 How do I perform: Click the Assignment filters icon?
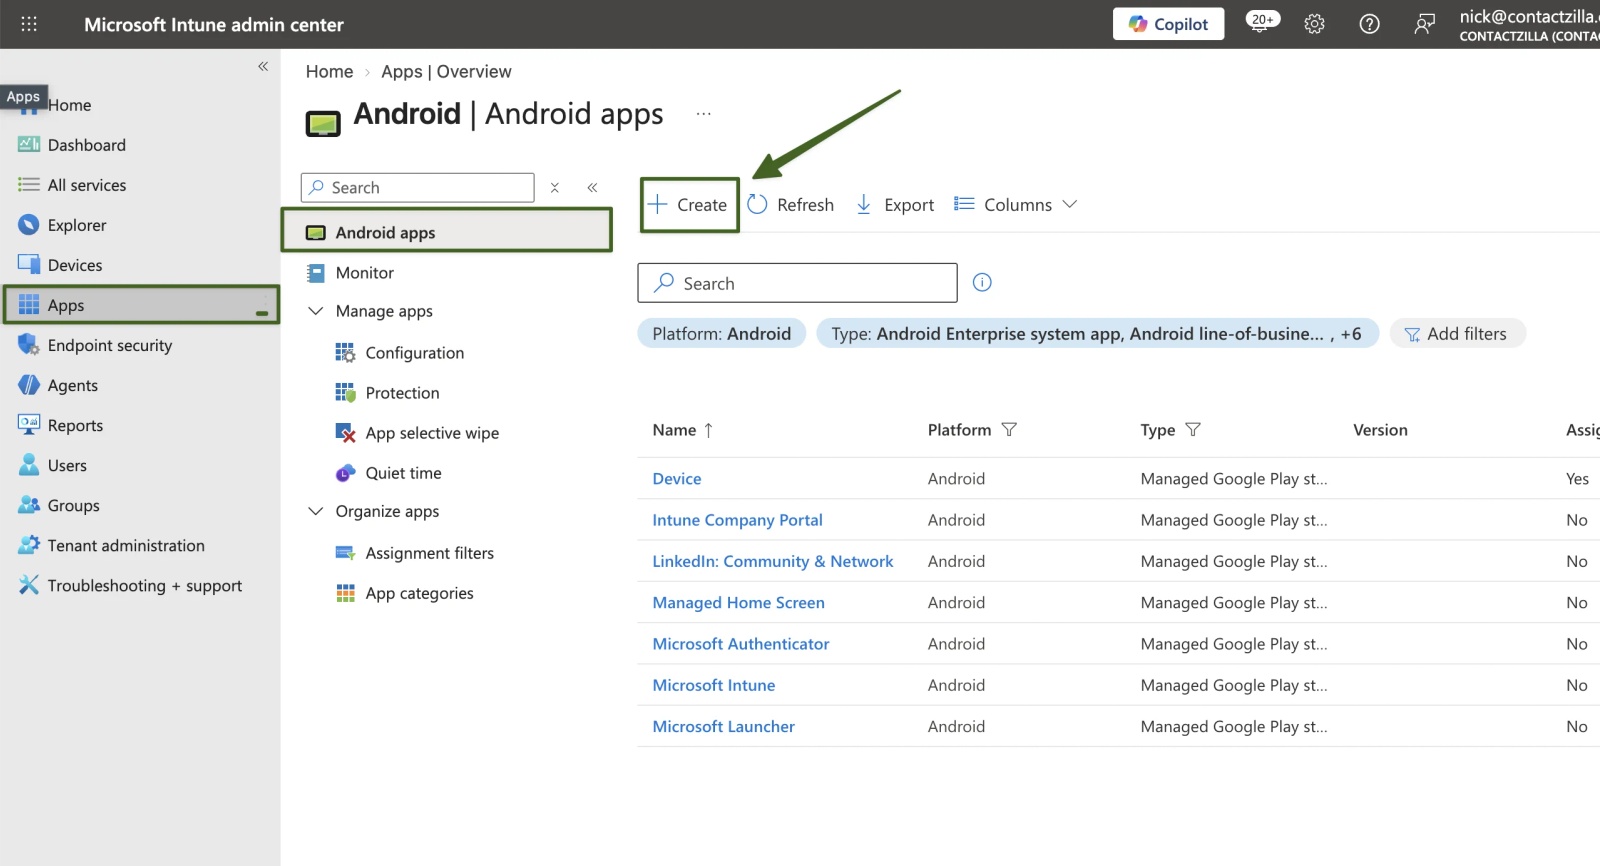coord(345,553)
